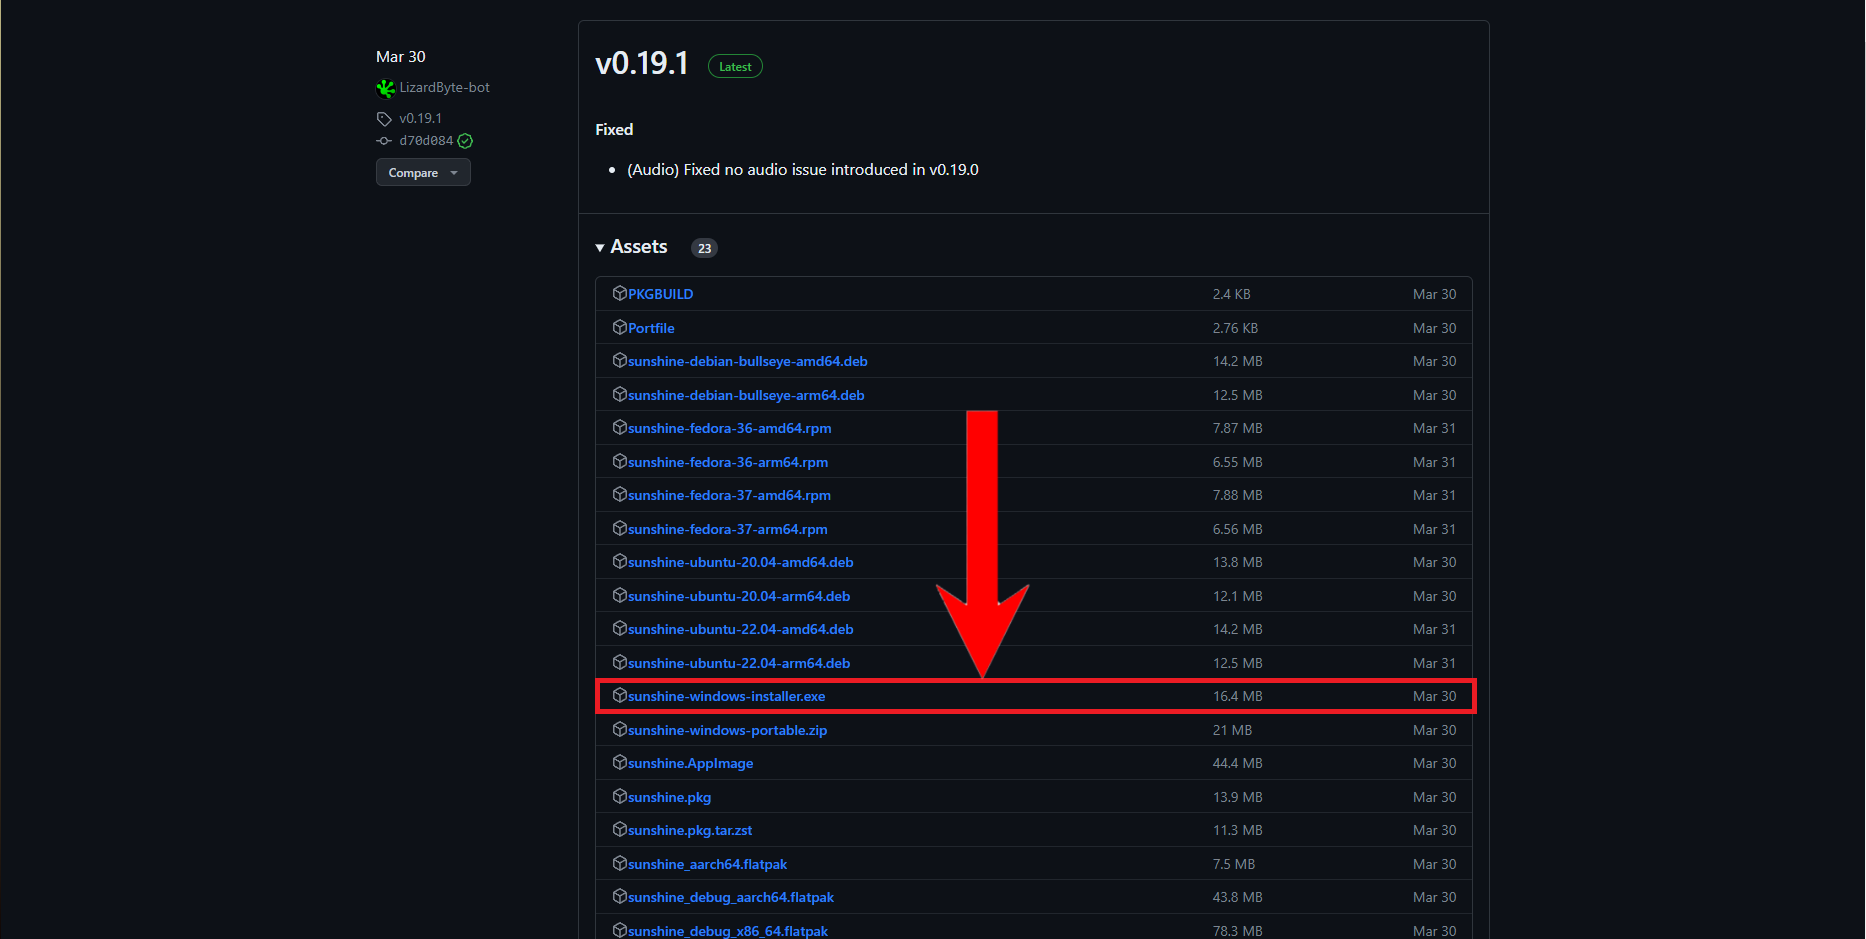Download the Portfile asset
The height and width of the screenshot is (939, 1866).
pos(651,328)
